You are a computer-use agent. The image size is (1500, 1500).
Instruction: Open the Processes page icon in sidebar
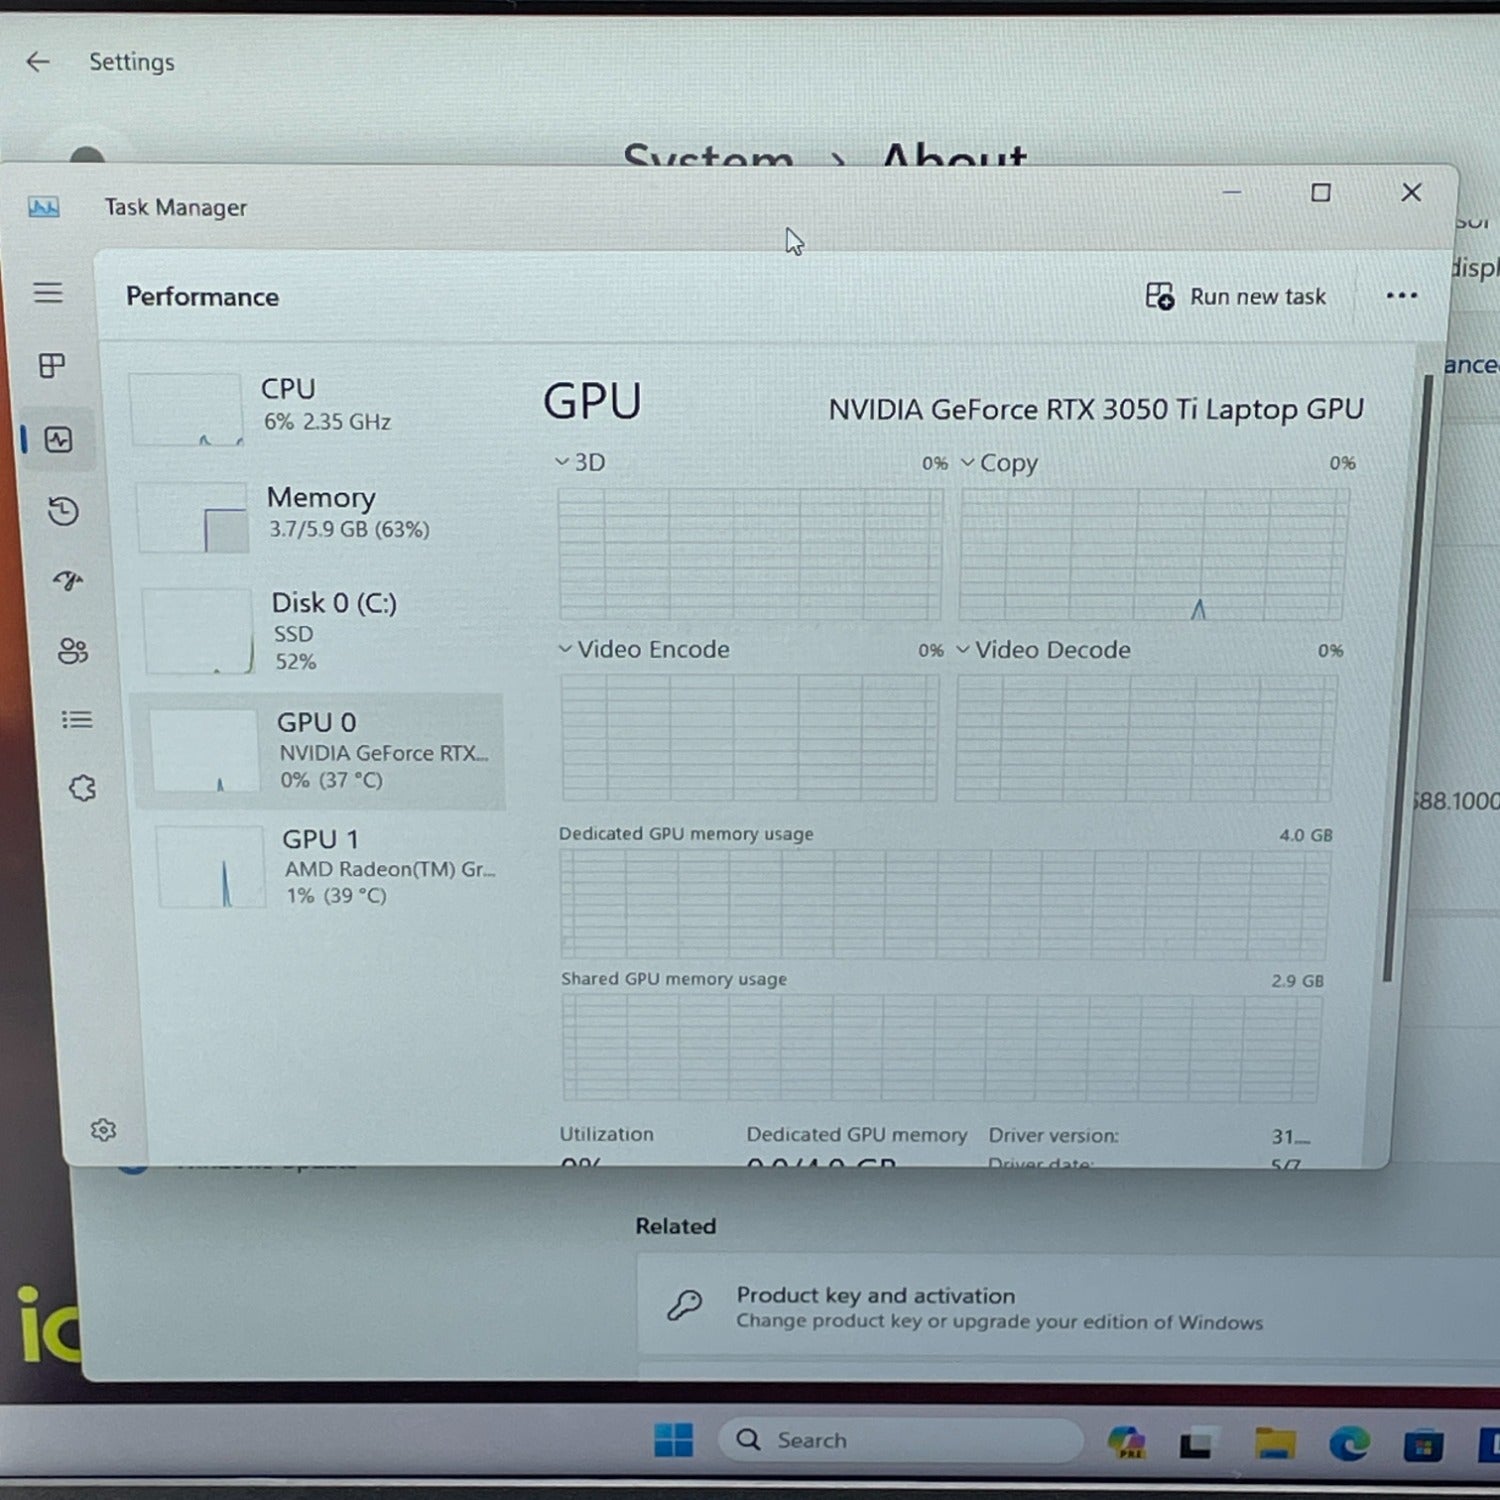[x=52, y=366]
